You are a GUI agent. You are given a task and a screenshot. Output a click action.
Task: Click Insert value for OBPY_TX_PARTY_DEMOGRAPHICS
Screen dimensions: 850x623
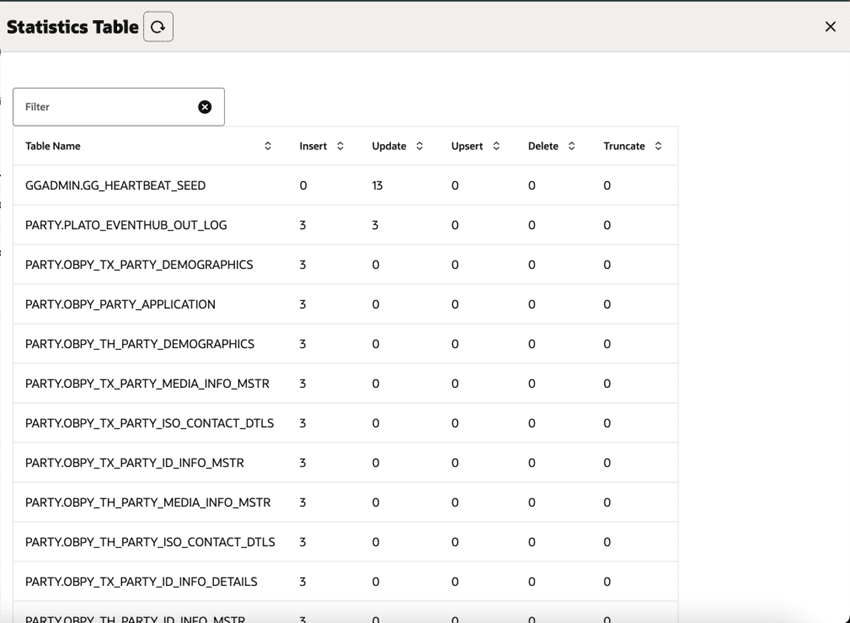click(x=302, y=265)
